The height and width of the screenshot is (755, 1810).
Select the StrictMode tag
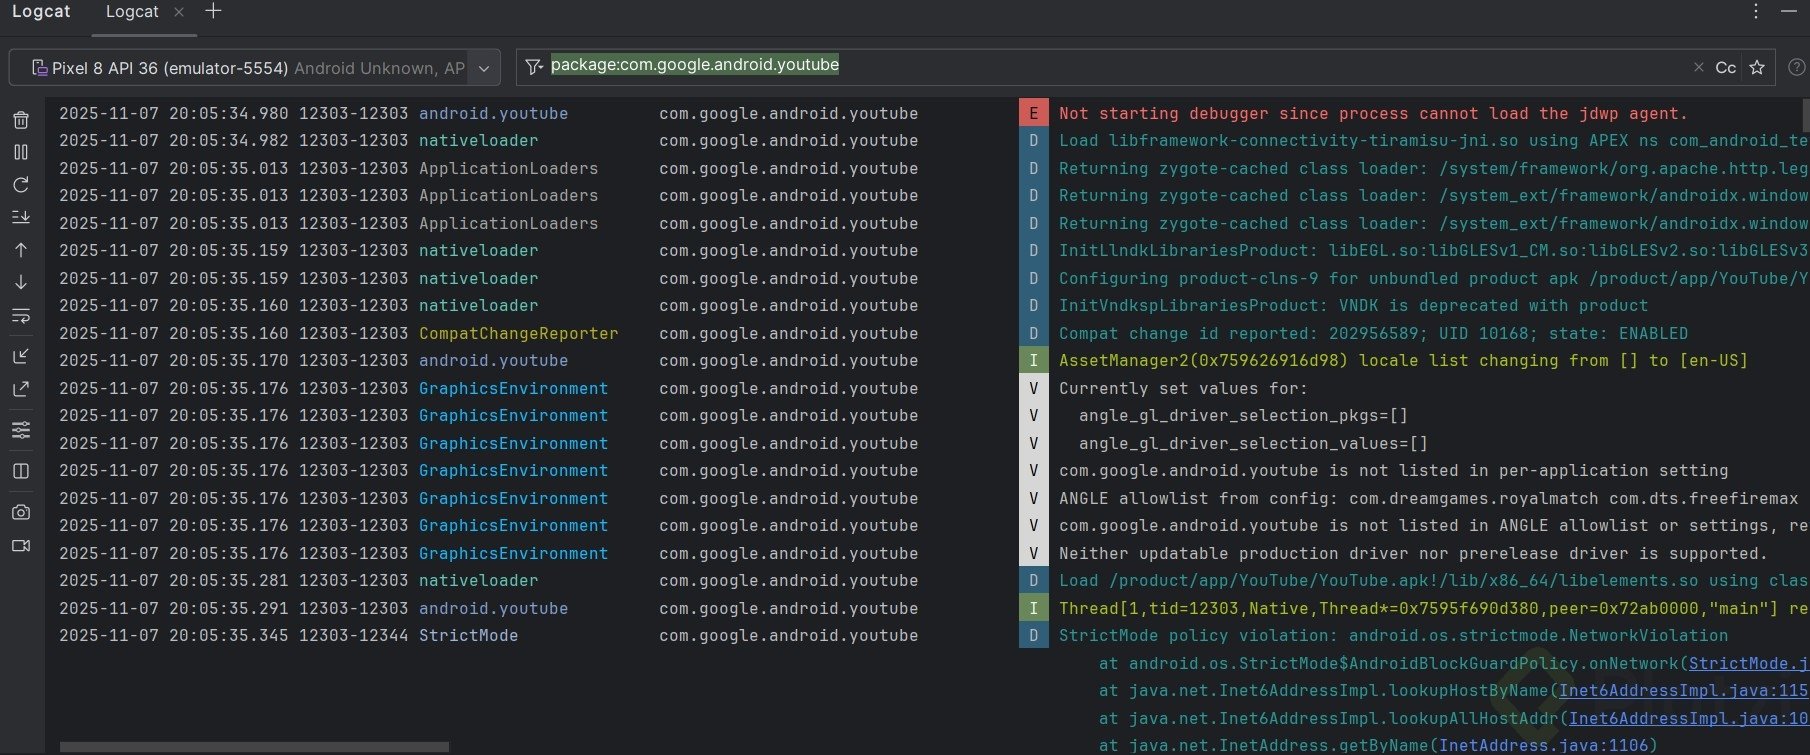pos(468,635)
